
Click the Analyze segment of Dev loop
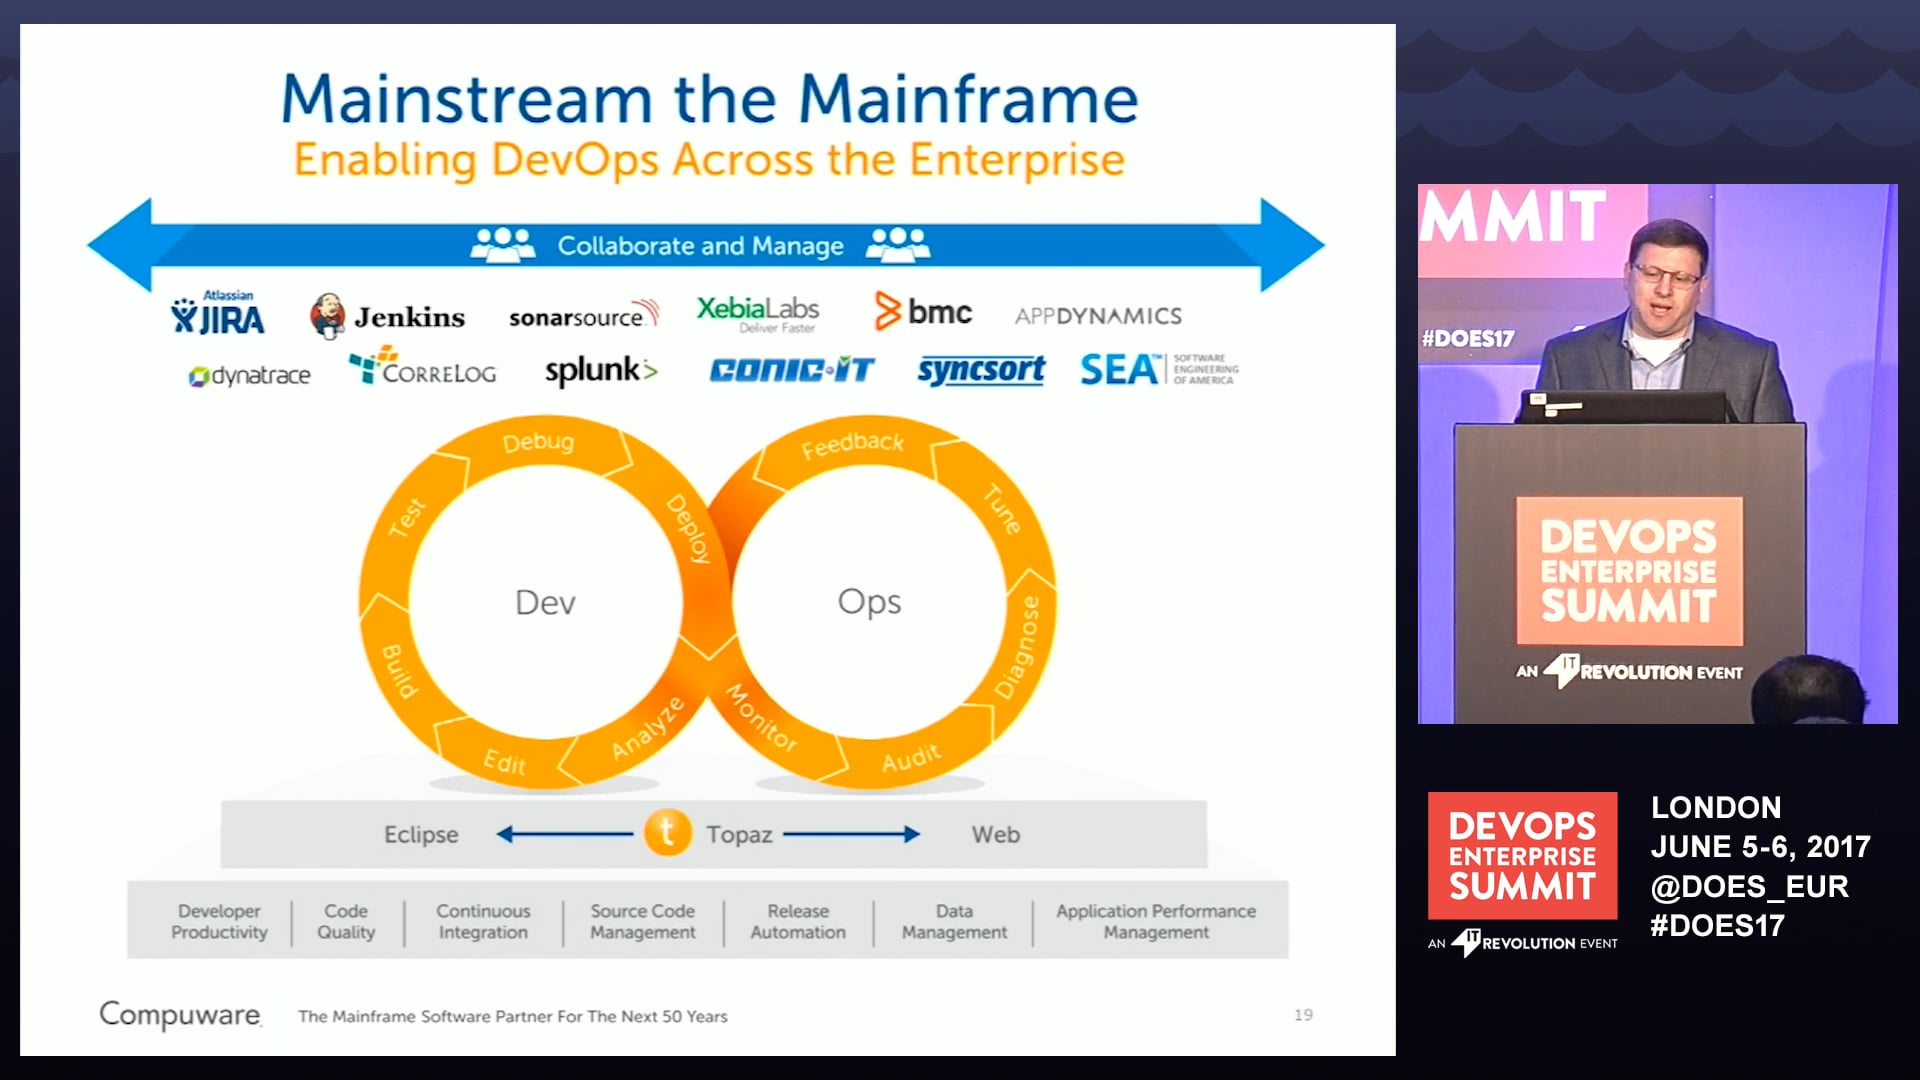(x=648, y=727)
